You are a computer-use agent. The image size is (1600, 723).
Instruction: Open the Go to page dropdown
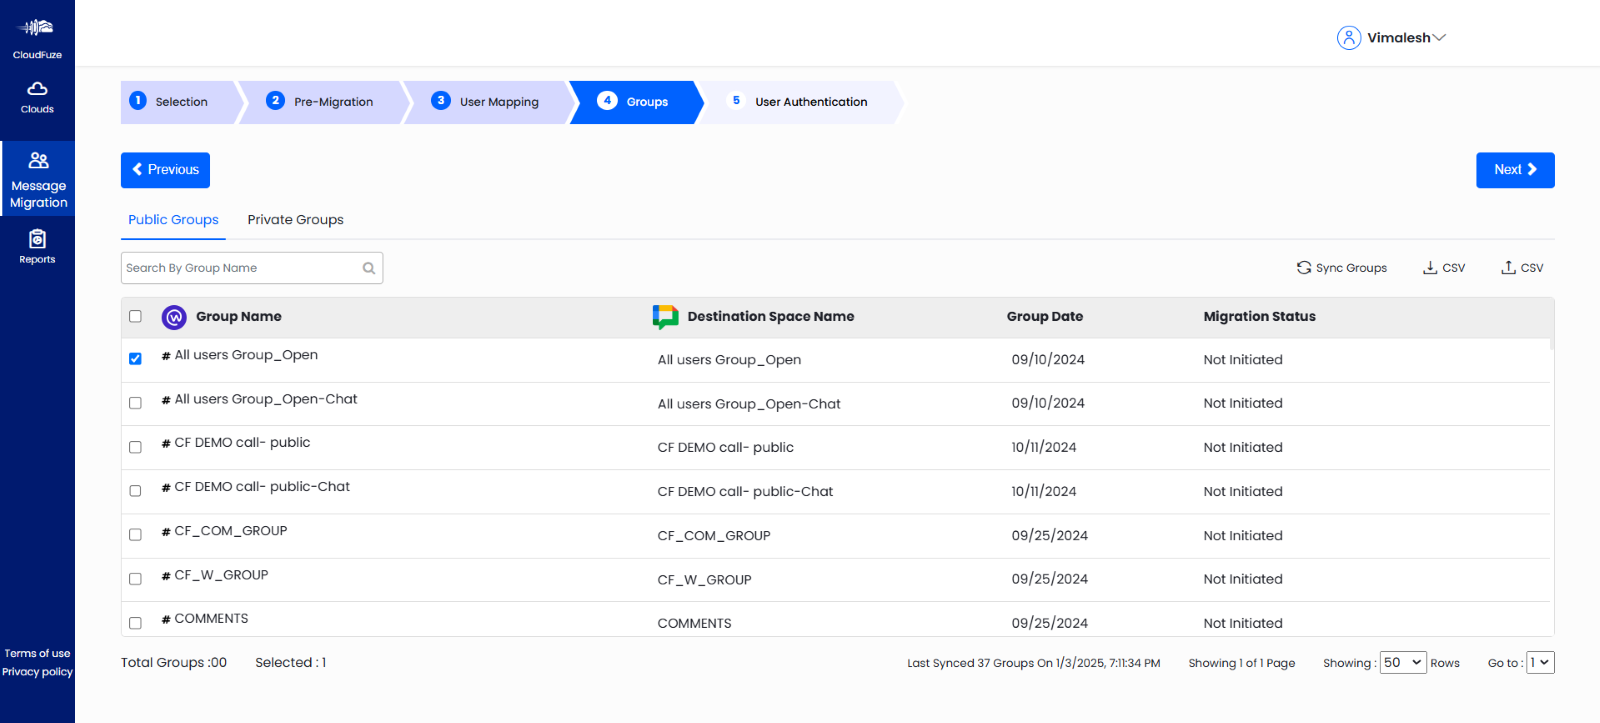click(1540, 663)
